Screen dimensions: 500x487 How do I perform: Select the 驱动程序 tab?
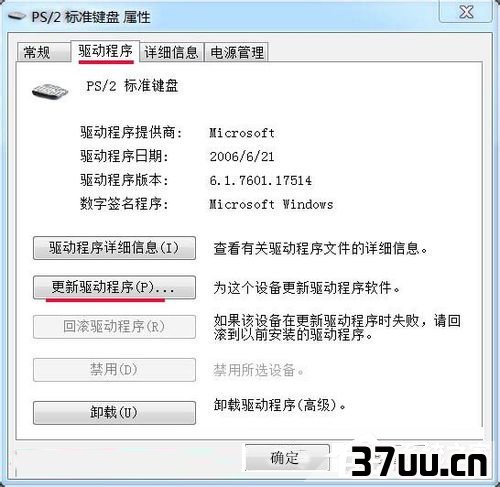[105, 51]
